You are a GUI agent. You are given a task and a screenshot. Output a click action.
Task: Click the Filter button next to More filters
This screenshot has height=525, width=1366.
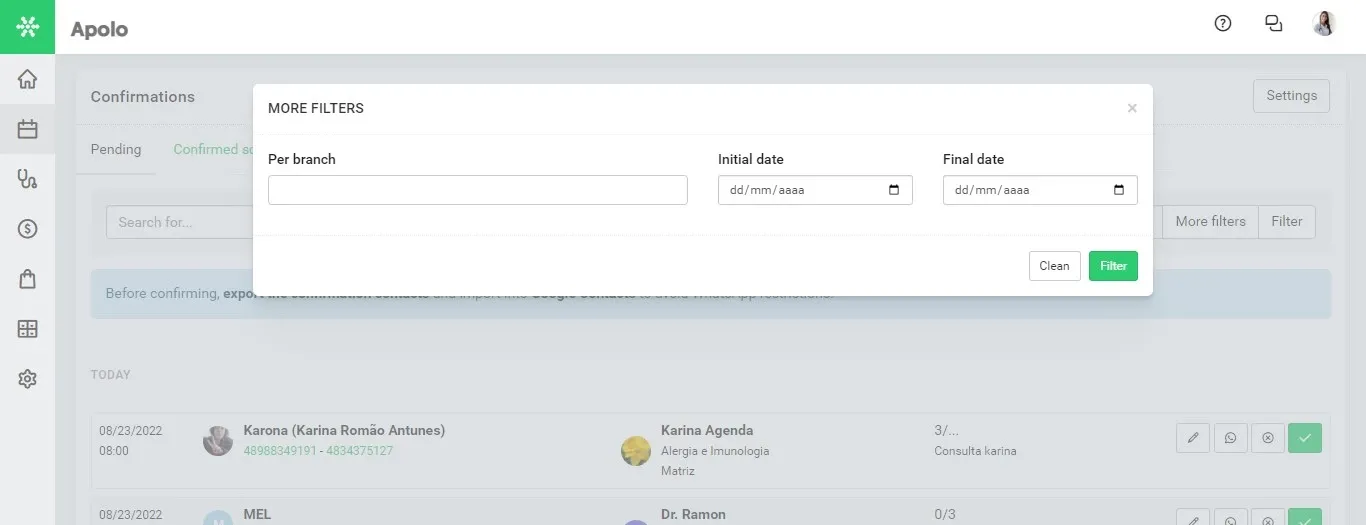pos(1287,222)
